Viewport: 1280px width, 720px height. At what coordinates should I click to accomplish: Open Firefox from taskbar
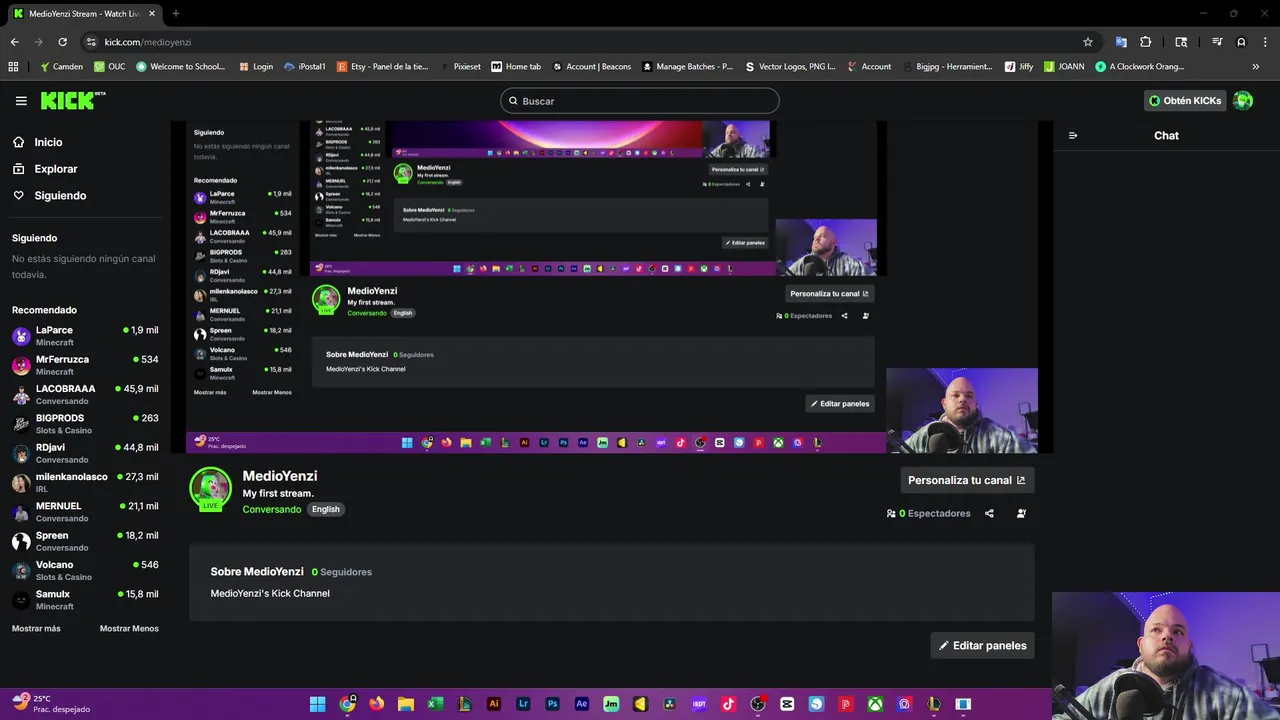coord(376,704)
